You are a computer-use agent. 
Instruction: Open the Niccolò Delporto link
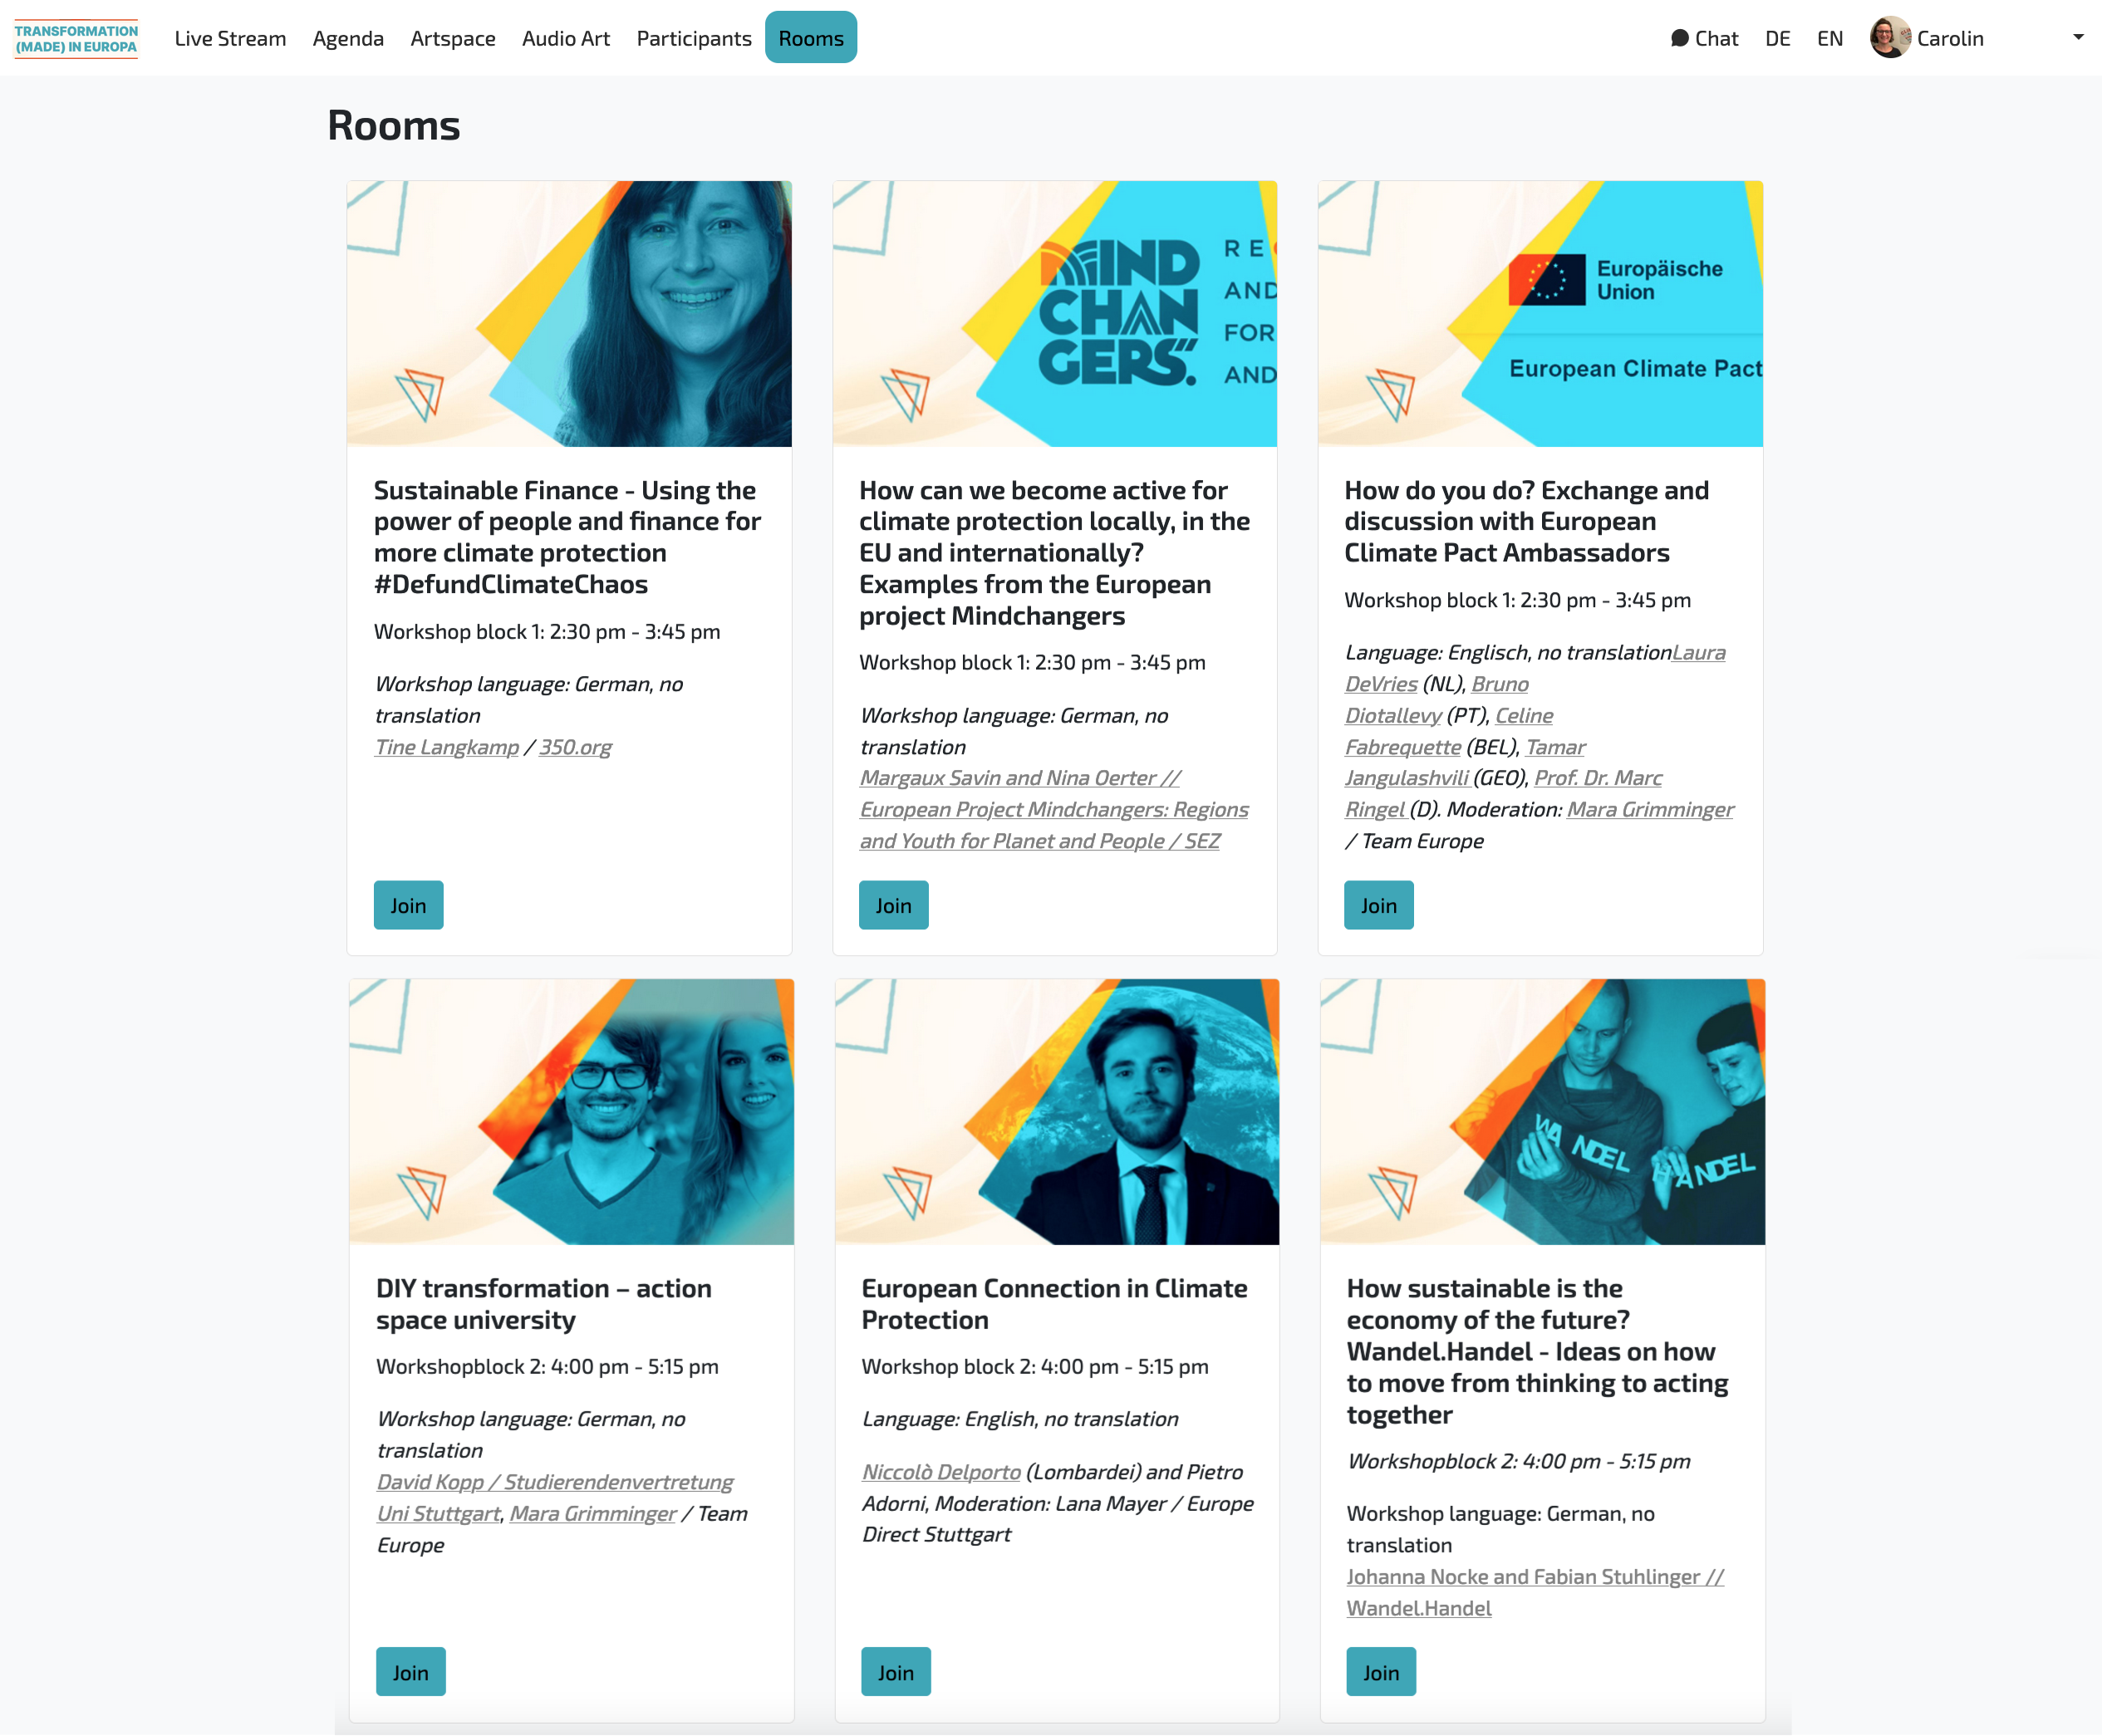[x=941, y=1472]
